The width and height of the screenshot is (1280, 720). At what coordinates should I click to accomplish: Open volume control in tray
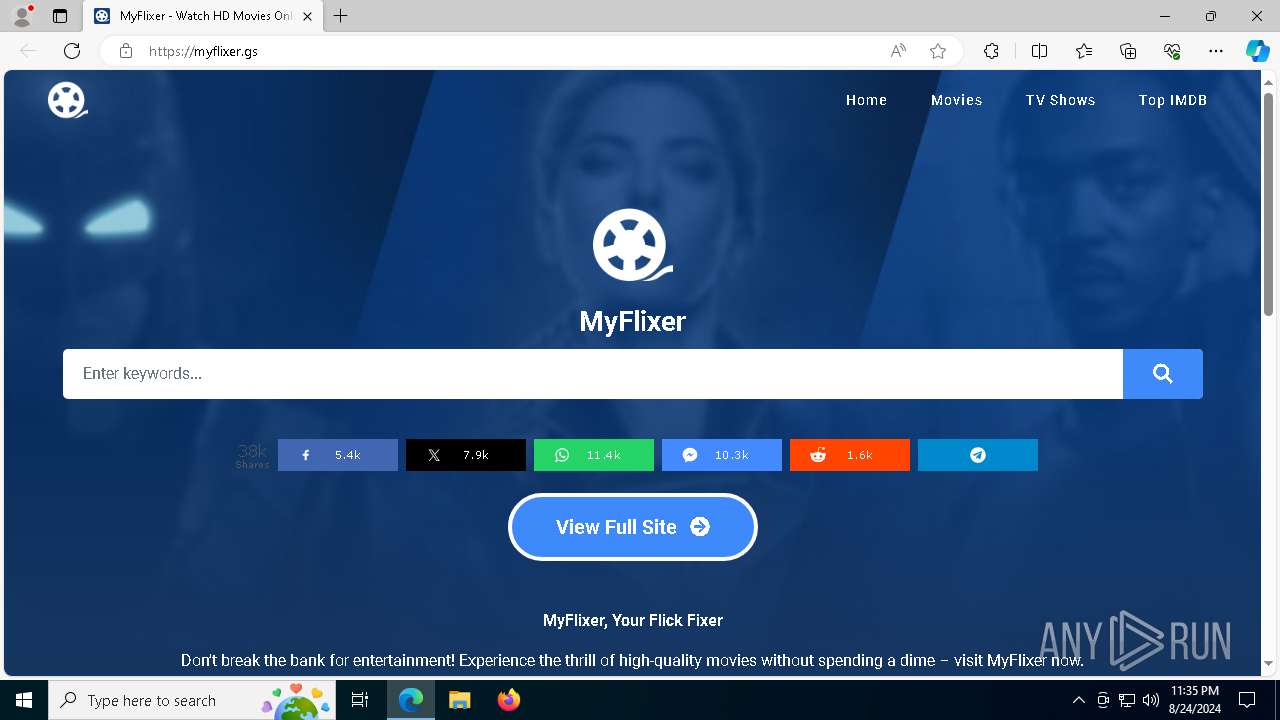click(x=1151, y=700)
